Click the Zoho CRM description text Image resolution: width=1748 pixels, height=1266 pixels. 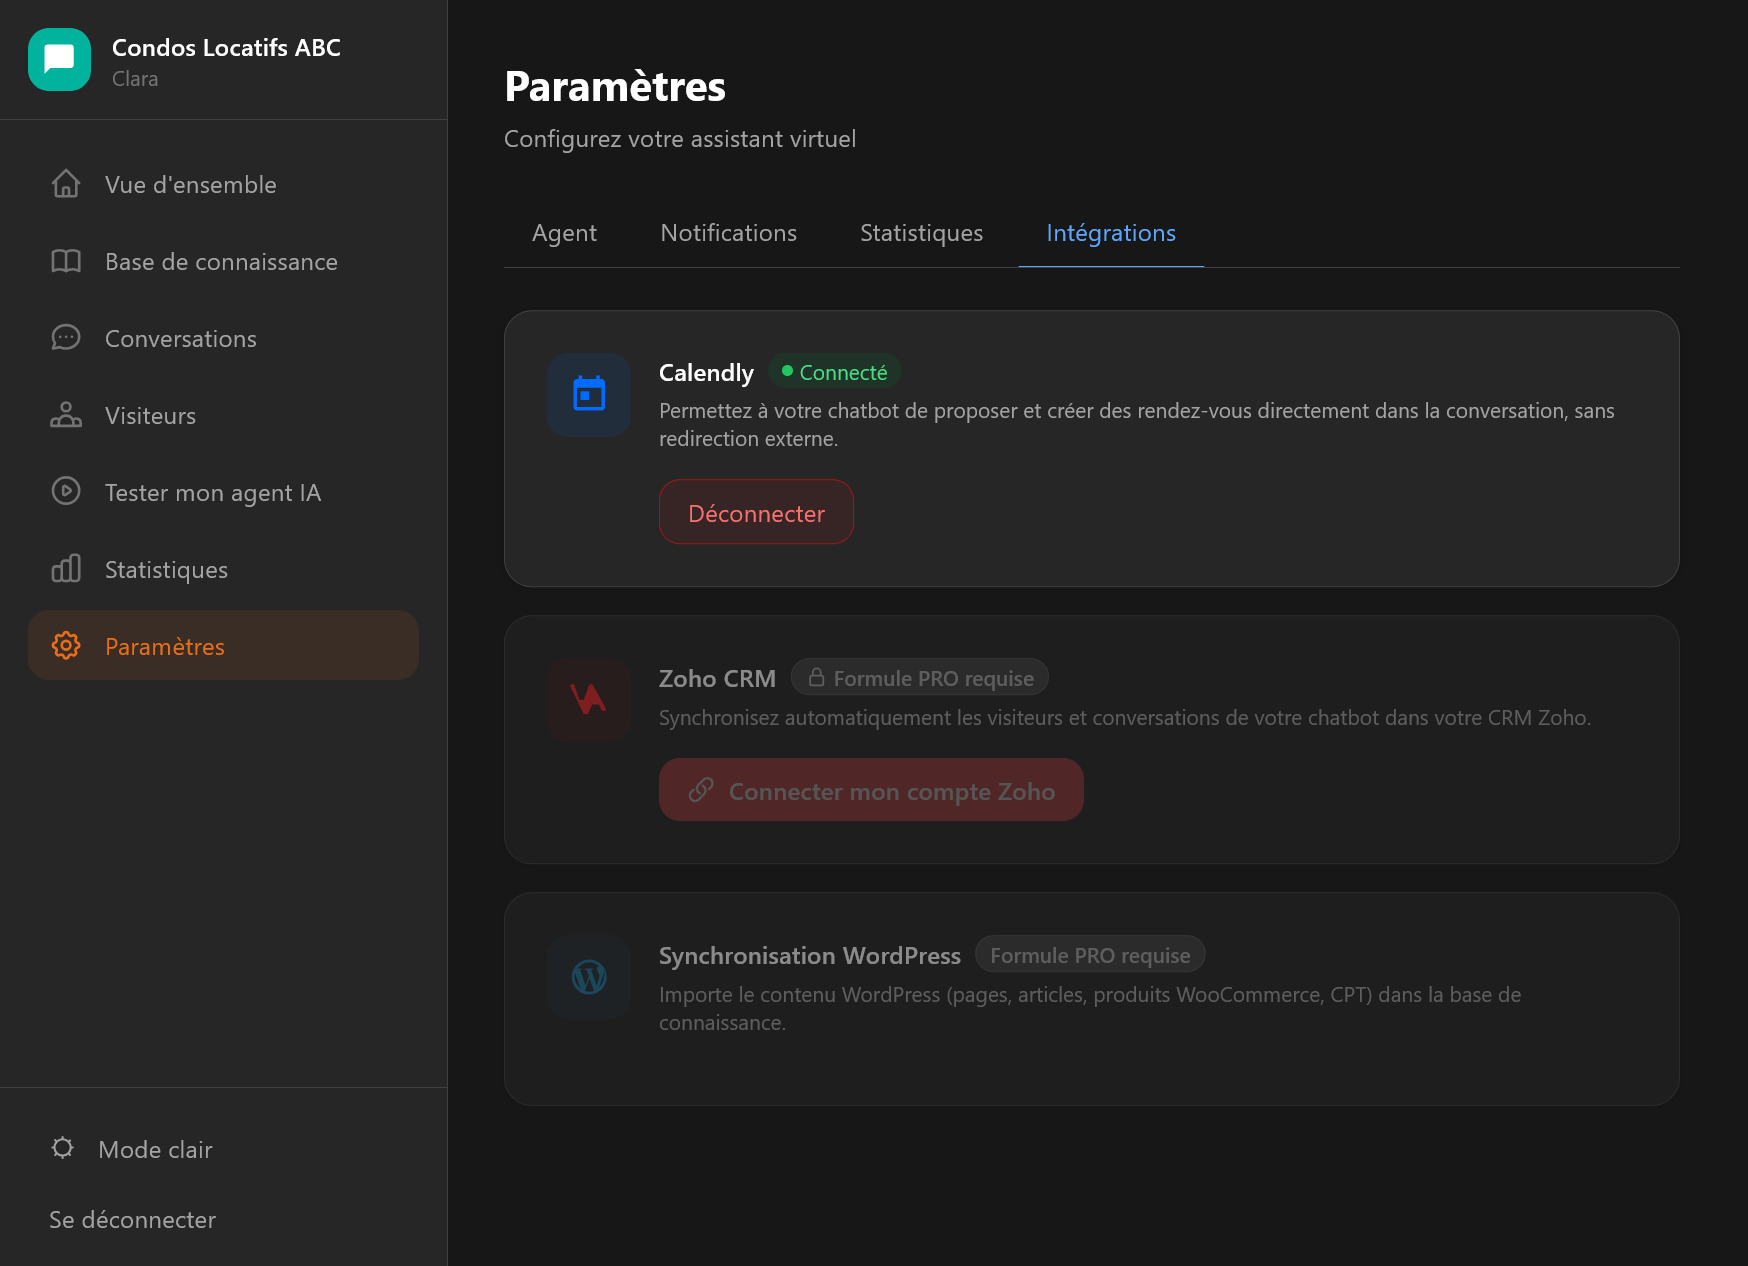click(1125, 717)
